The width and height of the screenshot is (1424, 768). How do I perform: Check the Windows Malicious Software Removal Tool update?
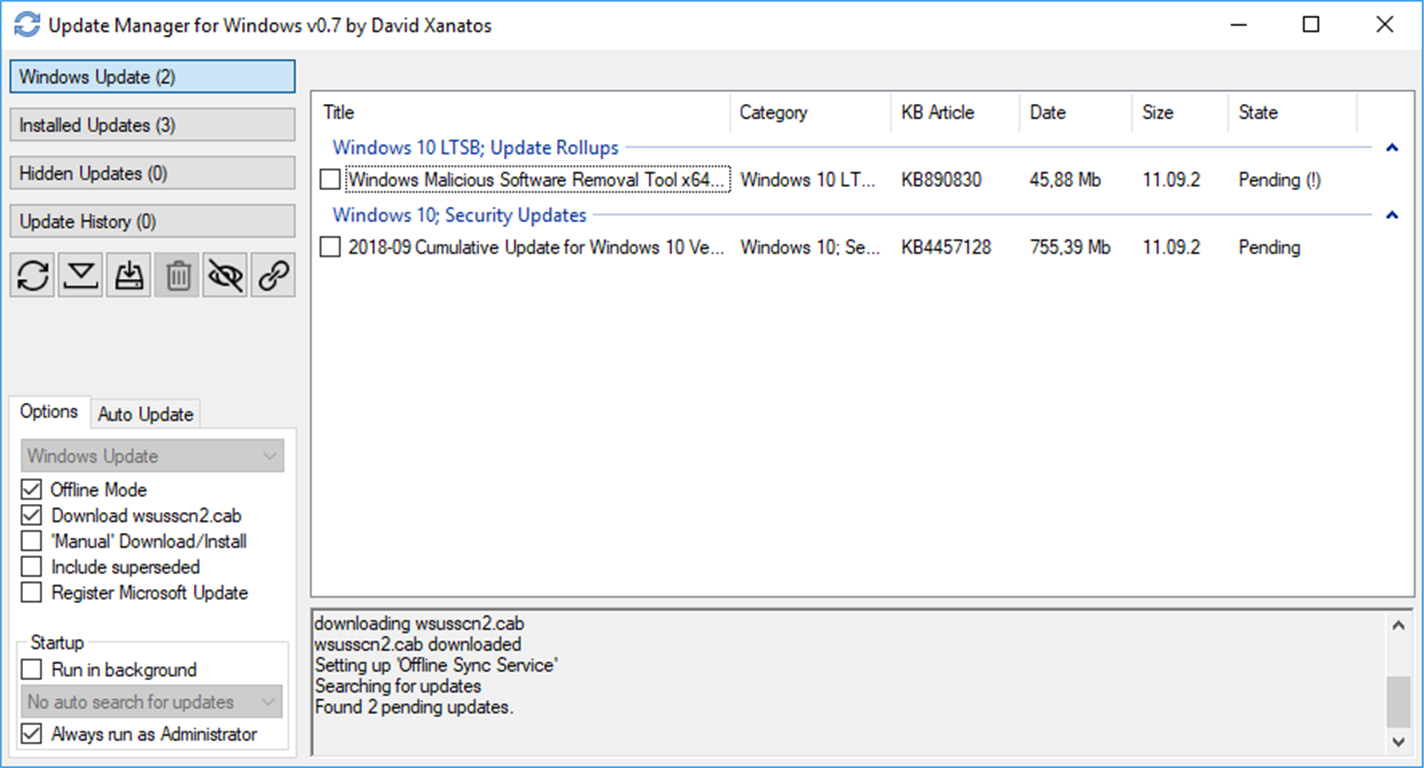(330, 180)
